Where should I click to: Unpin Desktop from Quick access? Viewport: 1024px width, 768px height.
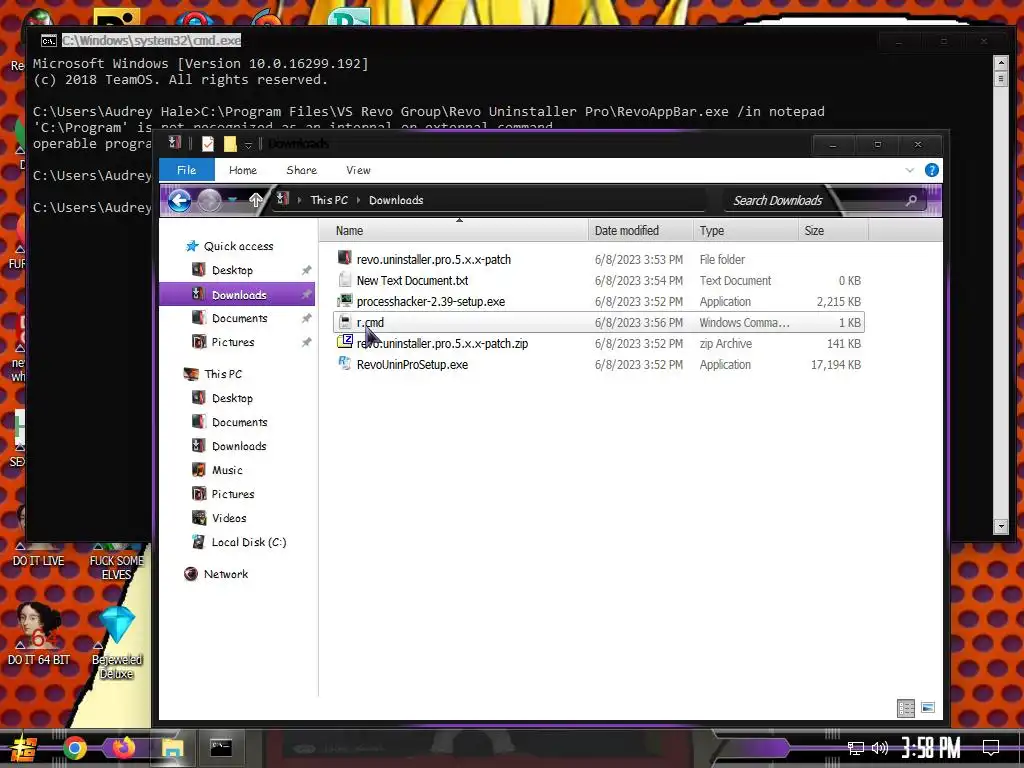[306, 270]
